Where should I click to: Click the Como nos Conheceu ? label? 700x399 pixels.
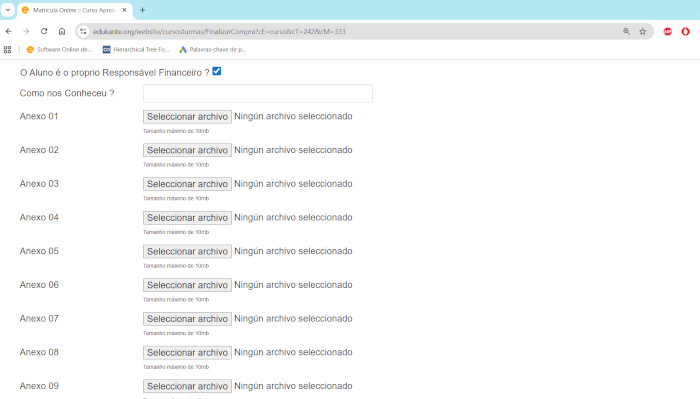click(x=67, y=93)
